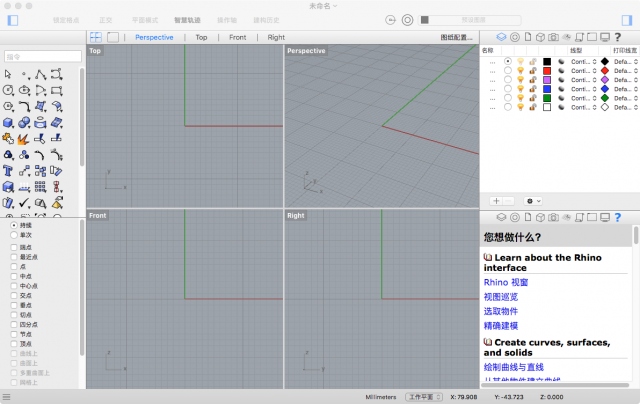
Task: Enable the 交点 intersection snap checkbox
Action: pyautogui.click(x=14, y=295)
